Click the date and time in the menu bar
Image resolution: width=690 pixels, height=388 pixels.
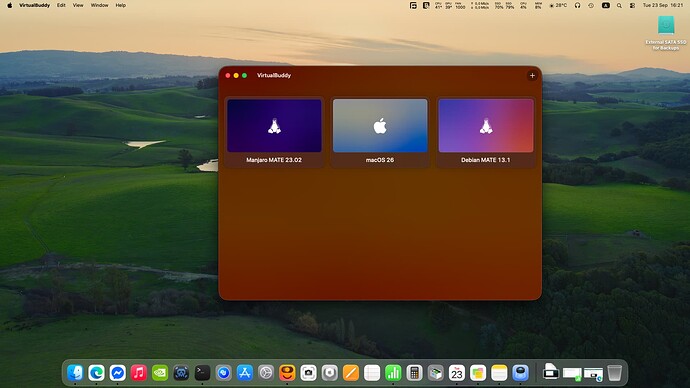(x=663, y=5)
